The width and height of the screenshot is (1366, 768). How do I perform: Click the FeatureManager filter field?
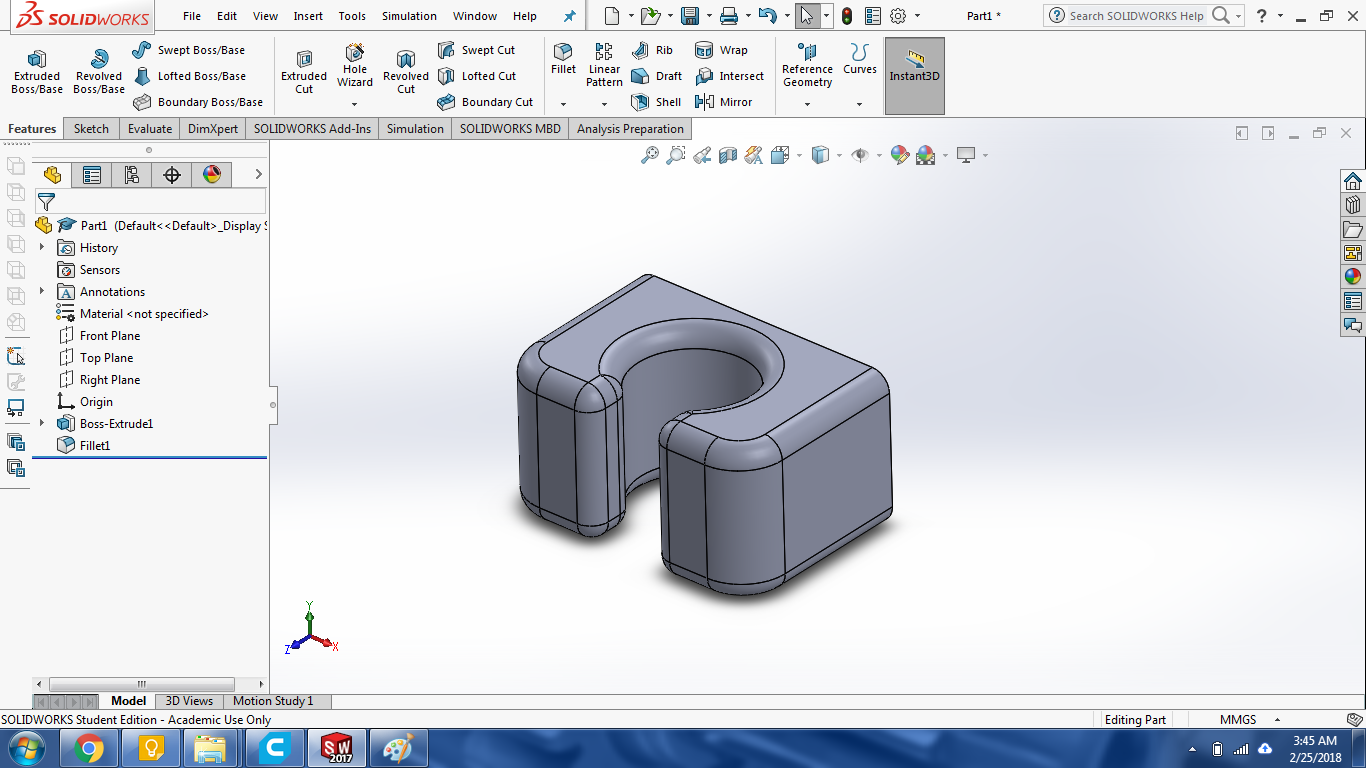(x=151, y=201)
